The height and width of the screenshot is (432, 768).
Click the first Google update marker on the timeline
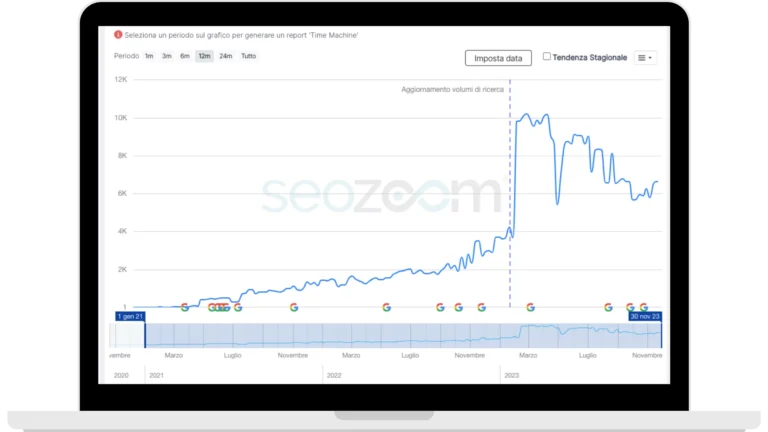pos(185,307)
